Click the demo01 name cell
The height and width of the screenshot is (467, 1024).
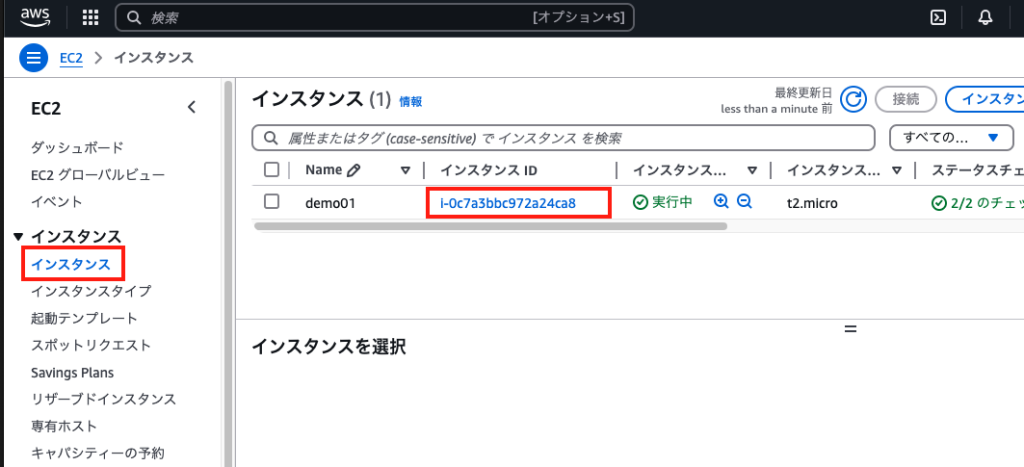[330, 202]
